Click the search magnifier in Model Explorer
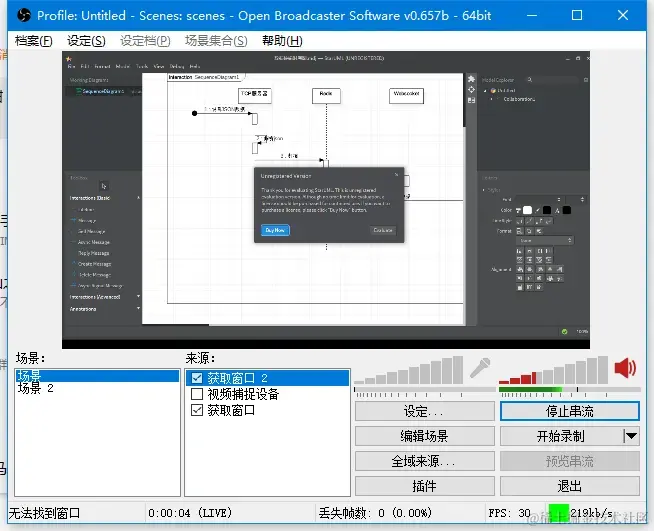 click(x=530, y=80)
